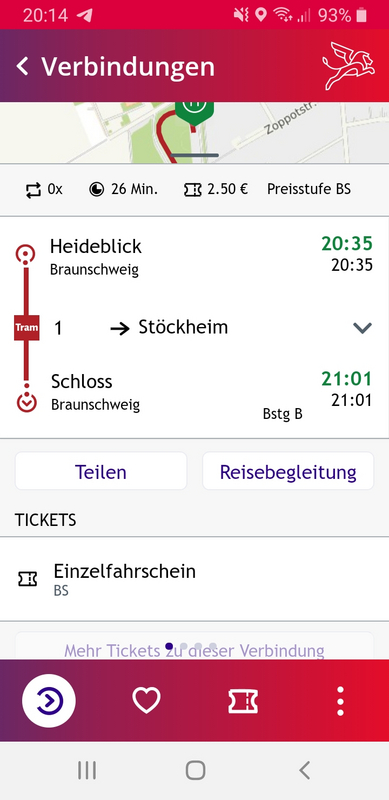Select the journey planner tab in bottom bar
This screenshot has height=800, width=389.
tap(48, 701)
